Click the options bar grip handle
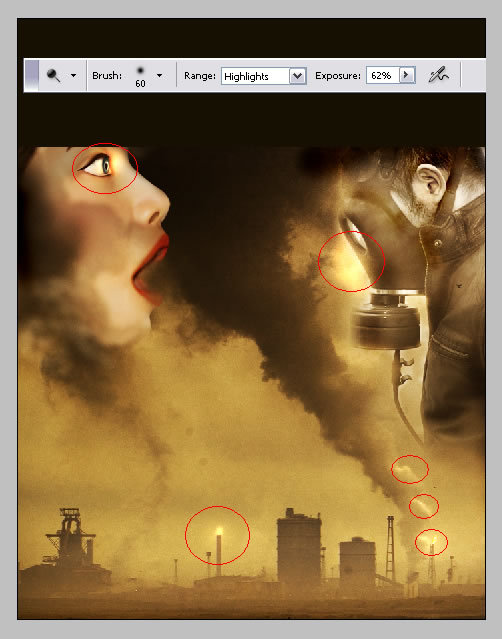The width and height of the screenshot is (502, 639). coord(31,75)
